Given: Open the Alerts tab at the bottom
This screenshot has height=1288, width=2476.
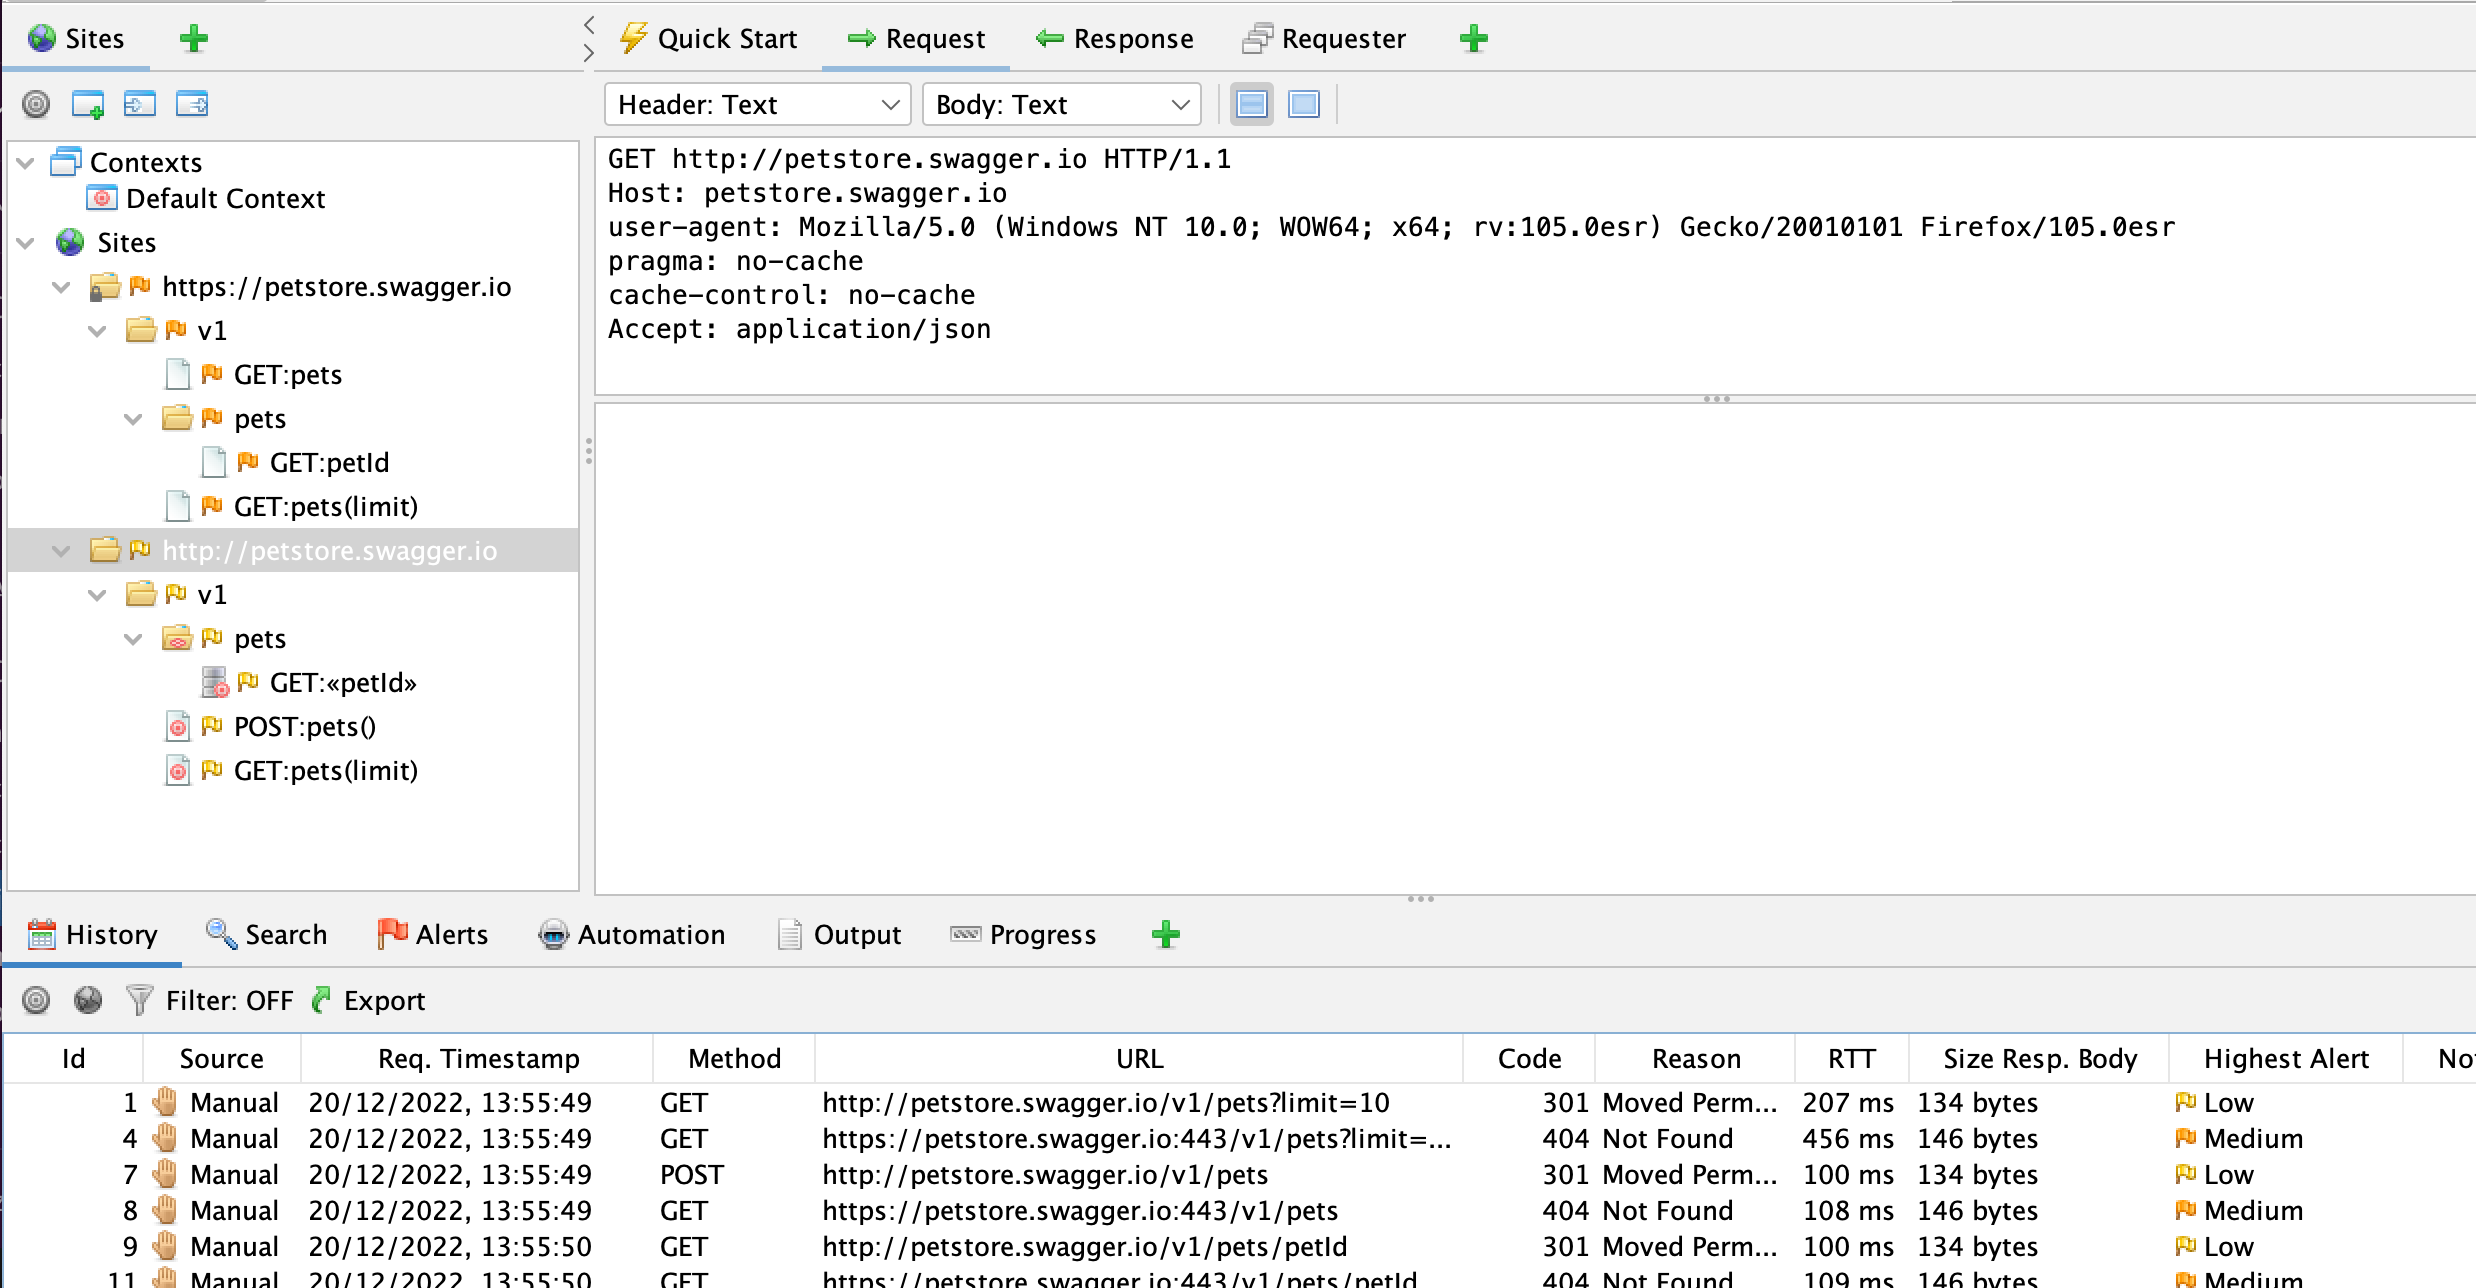Looking at the screenshot, I should coord(433,934).
